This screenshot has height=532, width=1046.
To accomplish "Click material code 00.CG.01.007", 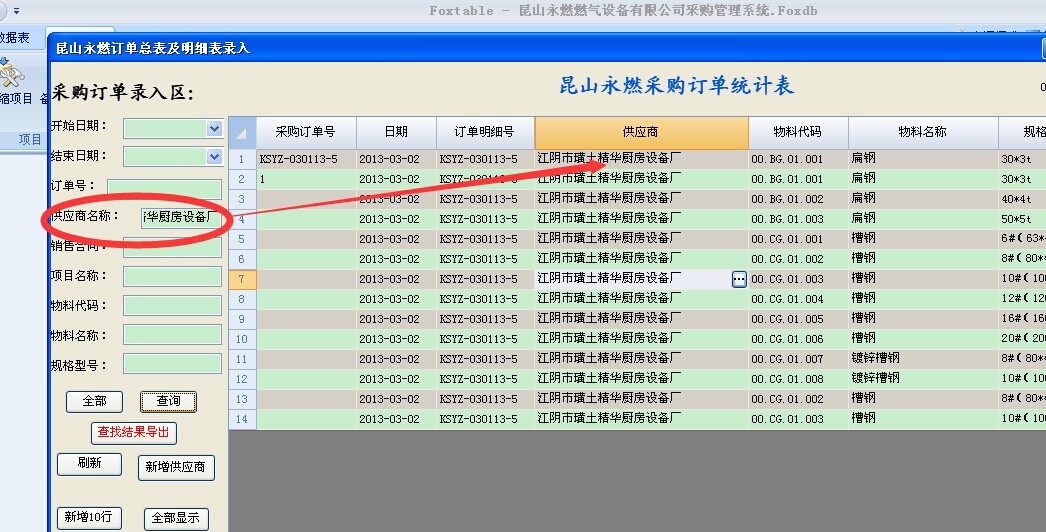I will coord(798,359).
